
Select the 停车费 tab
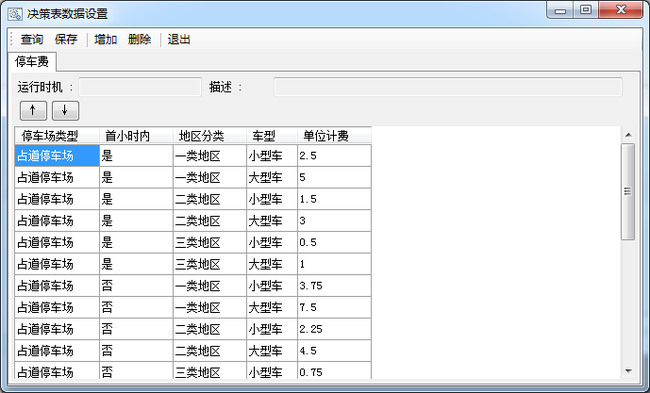32,62
